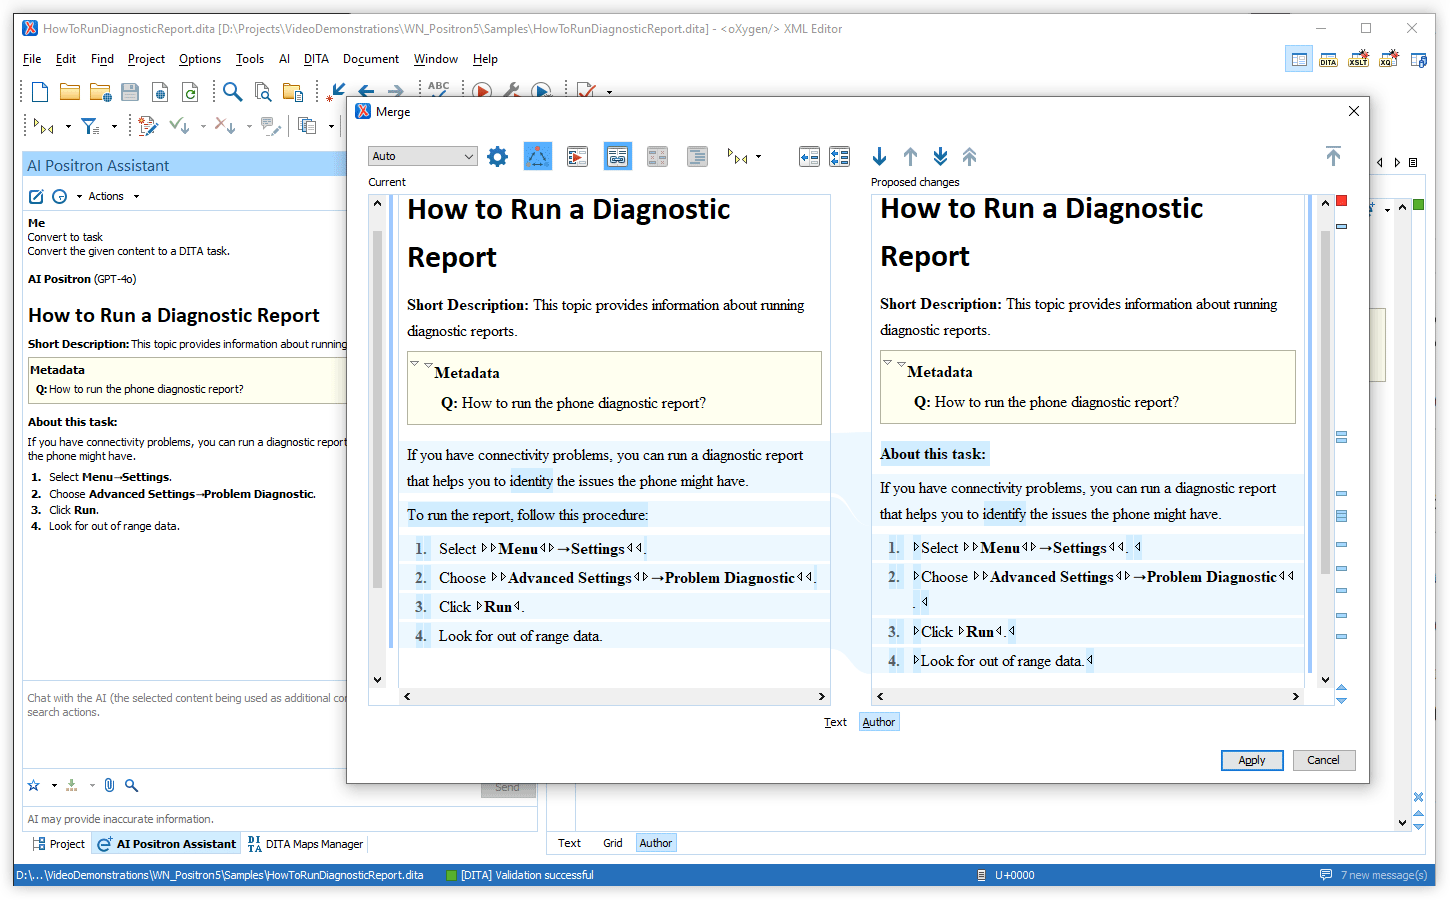Click the Save to URL icon
1450x900 pixels.
click(x=160, y=92)
